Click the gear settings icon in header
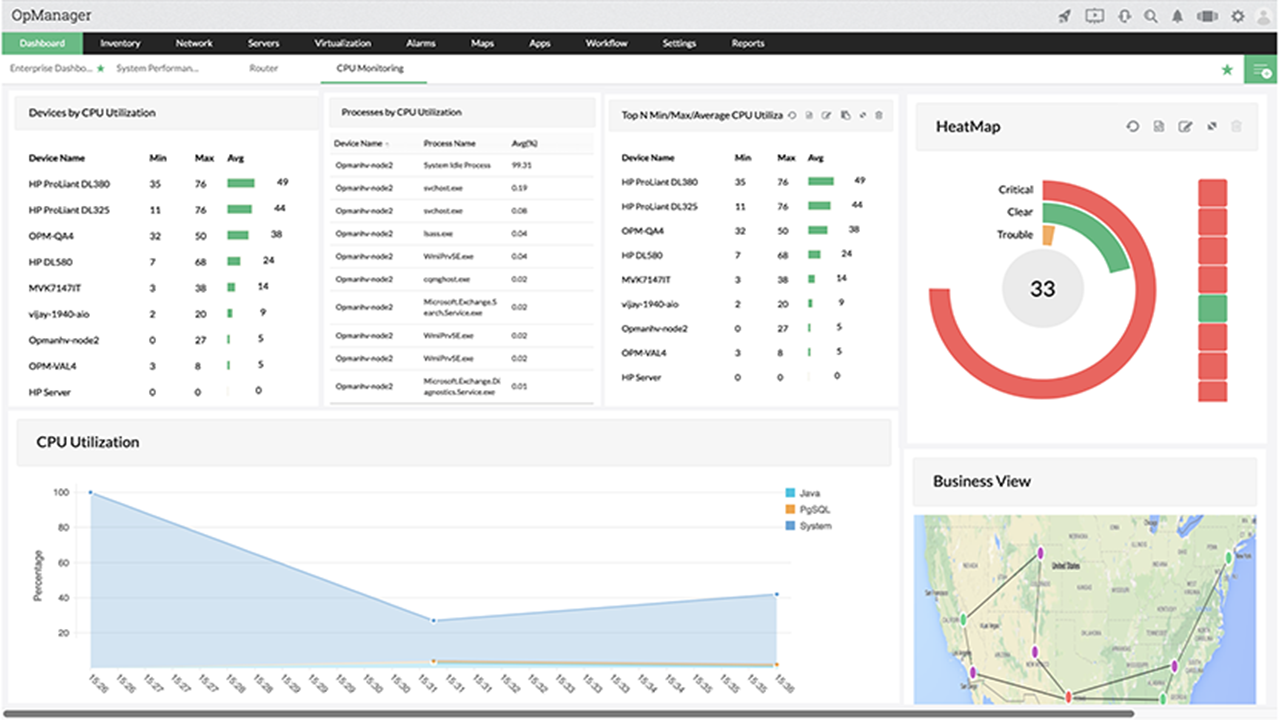 [x=1238, y=16]
